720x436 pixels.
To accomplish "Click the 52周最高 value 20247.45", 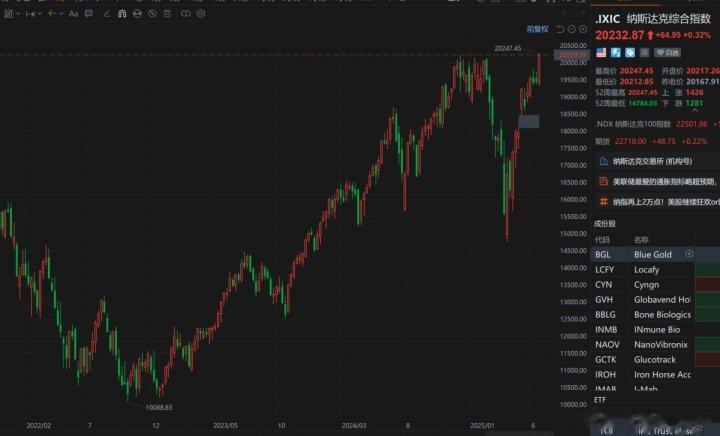I will click(643, 93).
